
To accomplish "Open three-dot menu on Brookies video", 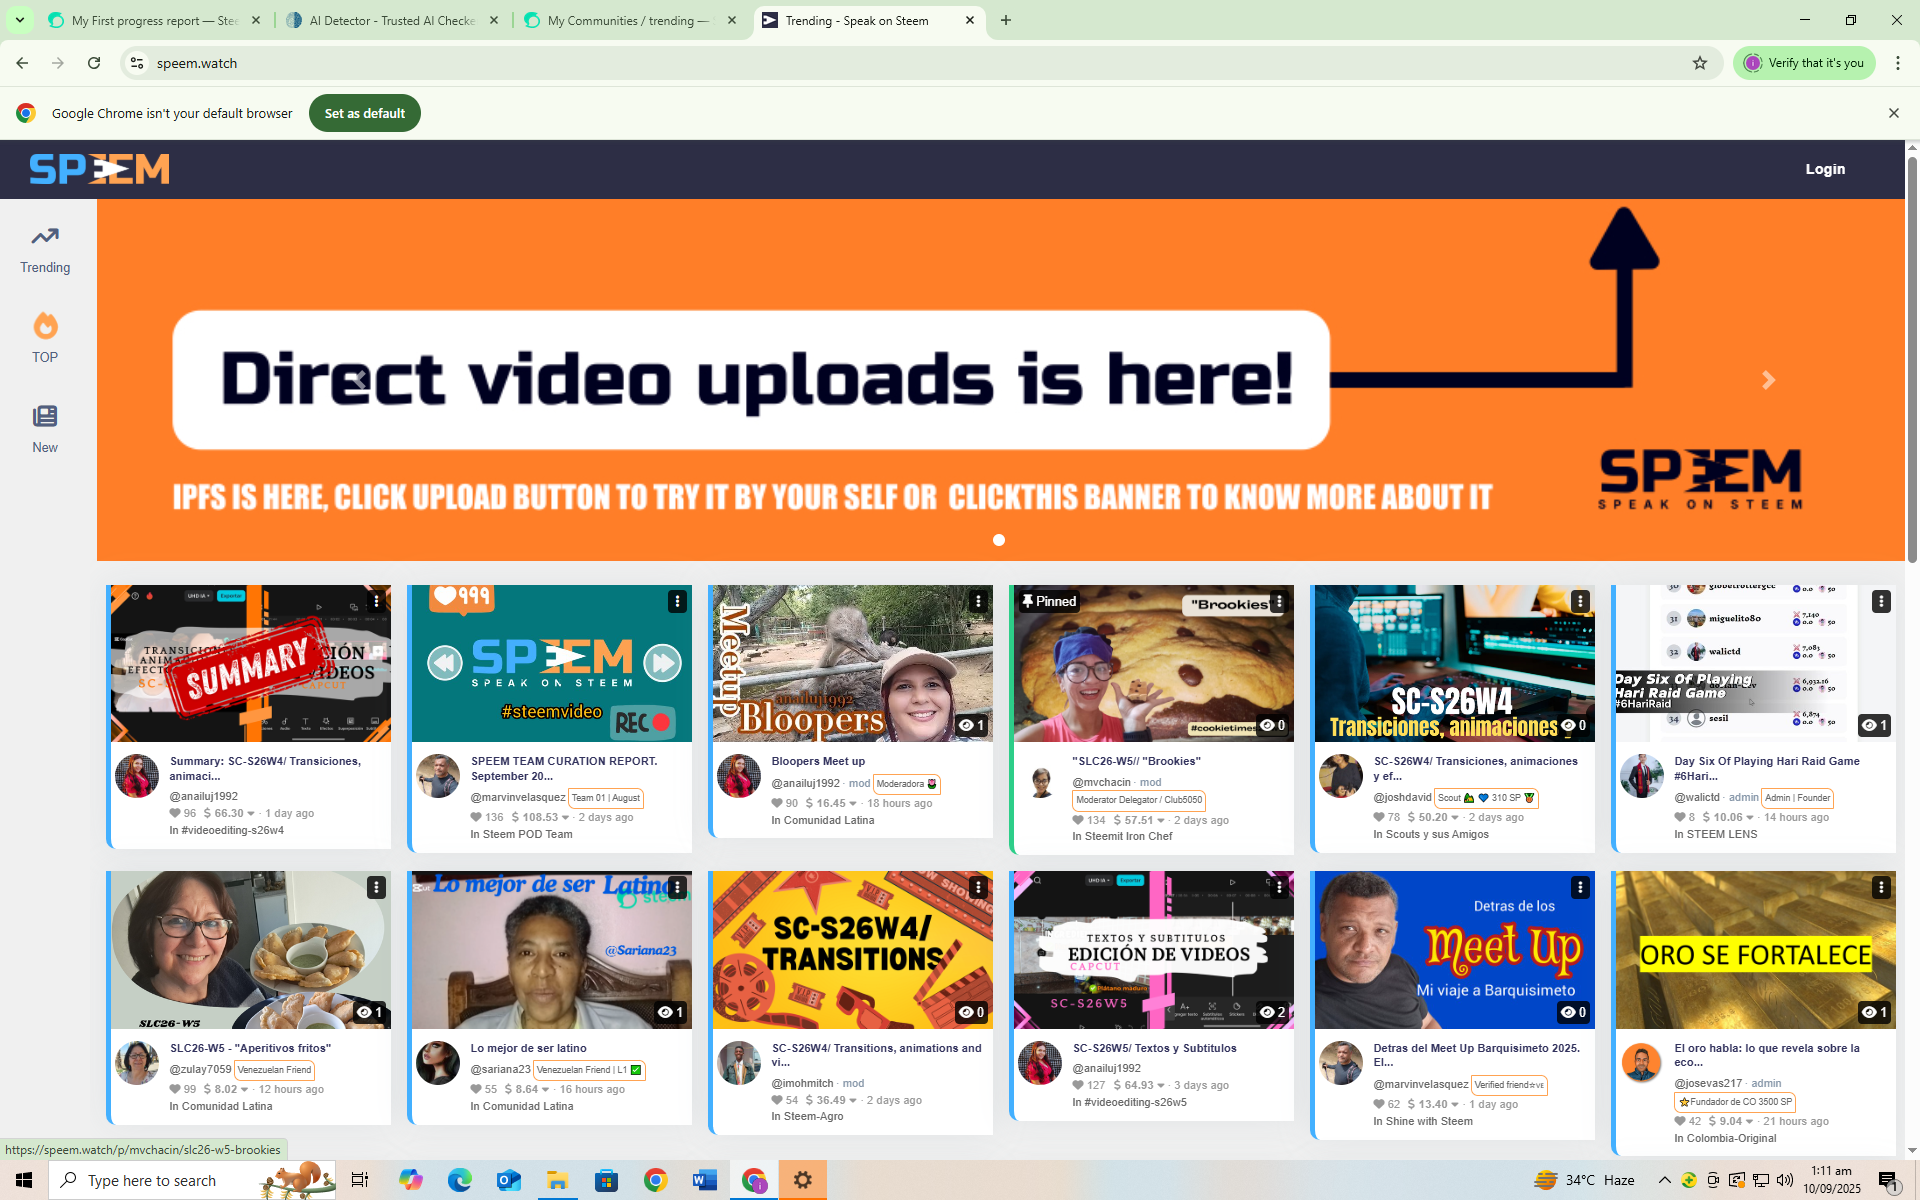I will (1278, 601).
